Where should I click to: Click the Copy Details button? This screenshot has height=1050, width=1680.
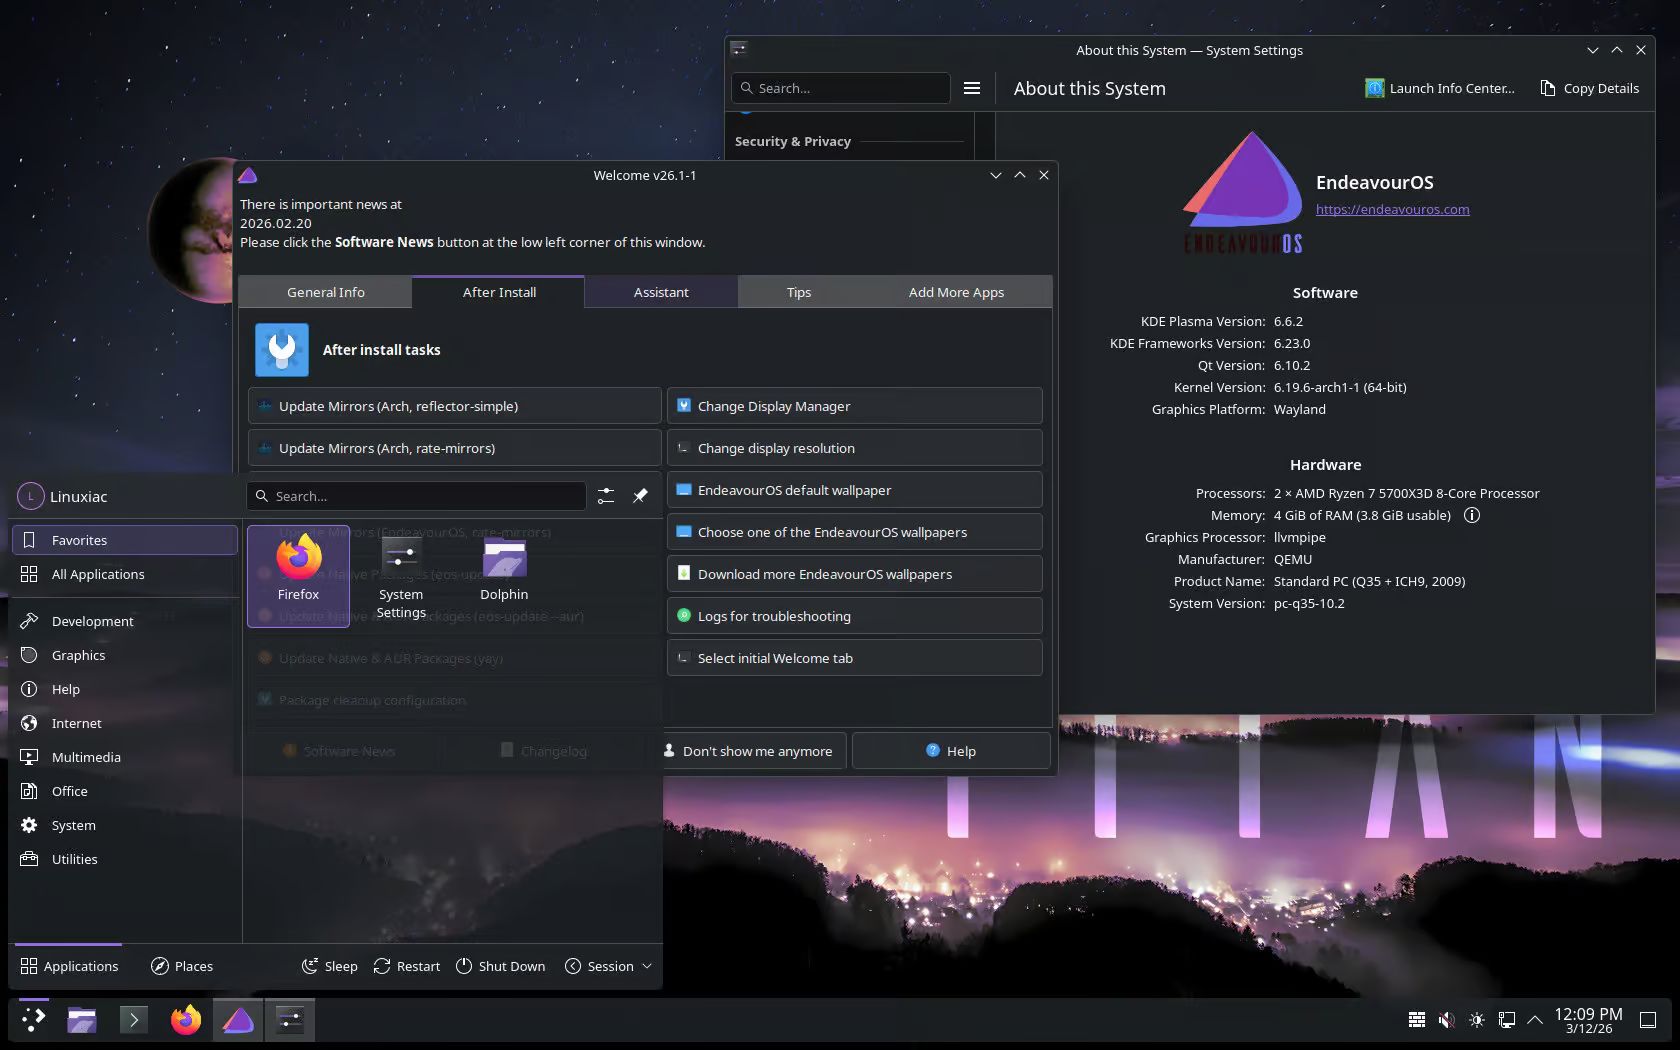pos(1589,88)
